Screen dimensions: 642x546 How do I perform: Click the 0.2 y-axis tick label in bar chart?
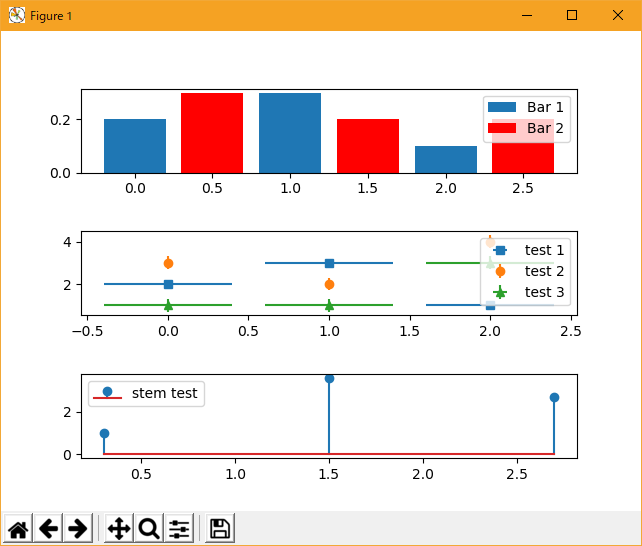click(x=60, y=120)
